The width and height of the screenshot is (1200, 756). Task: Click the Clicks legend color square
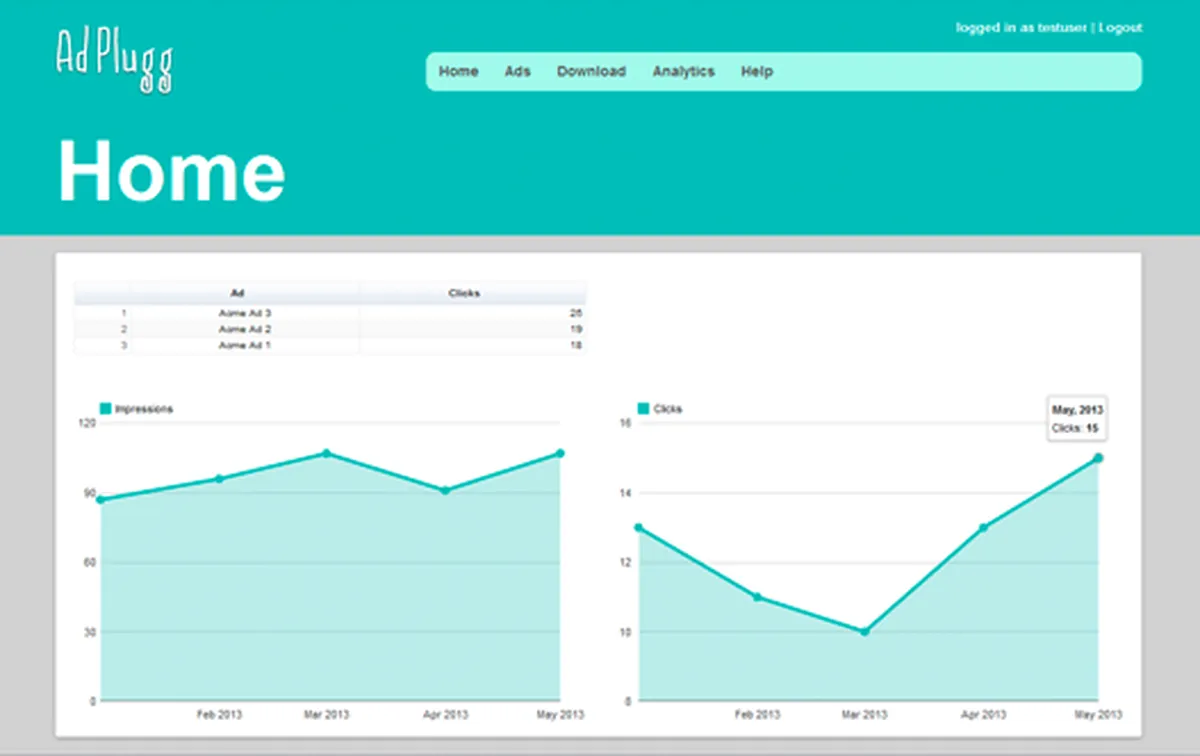pos(643,408)
